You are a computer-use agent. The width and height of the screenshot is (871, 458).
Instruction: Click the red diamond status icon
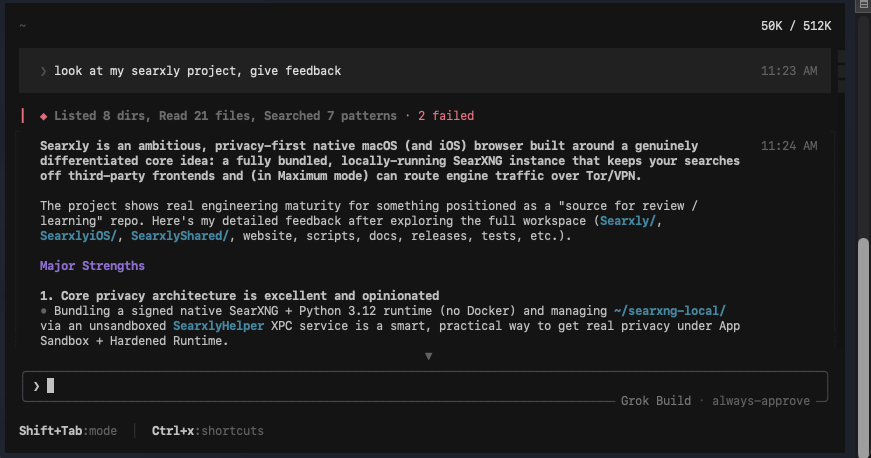pos(43,116)
